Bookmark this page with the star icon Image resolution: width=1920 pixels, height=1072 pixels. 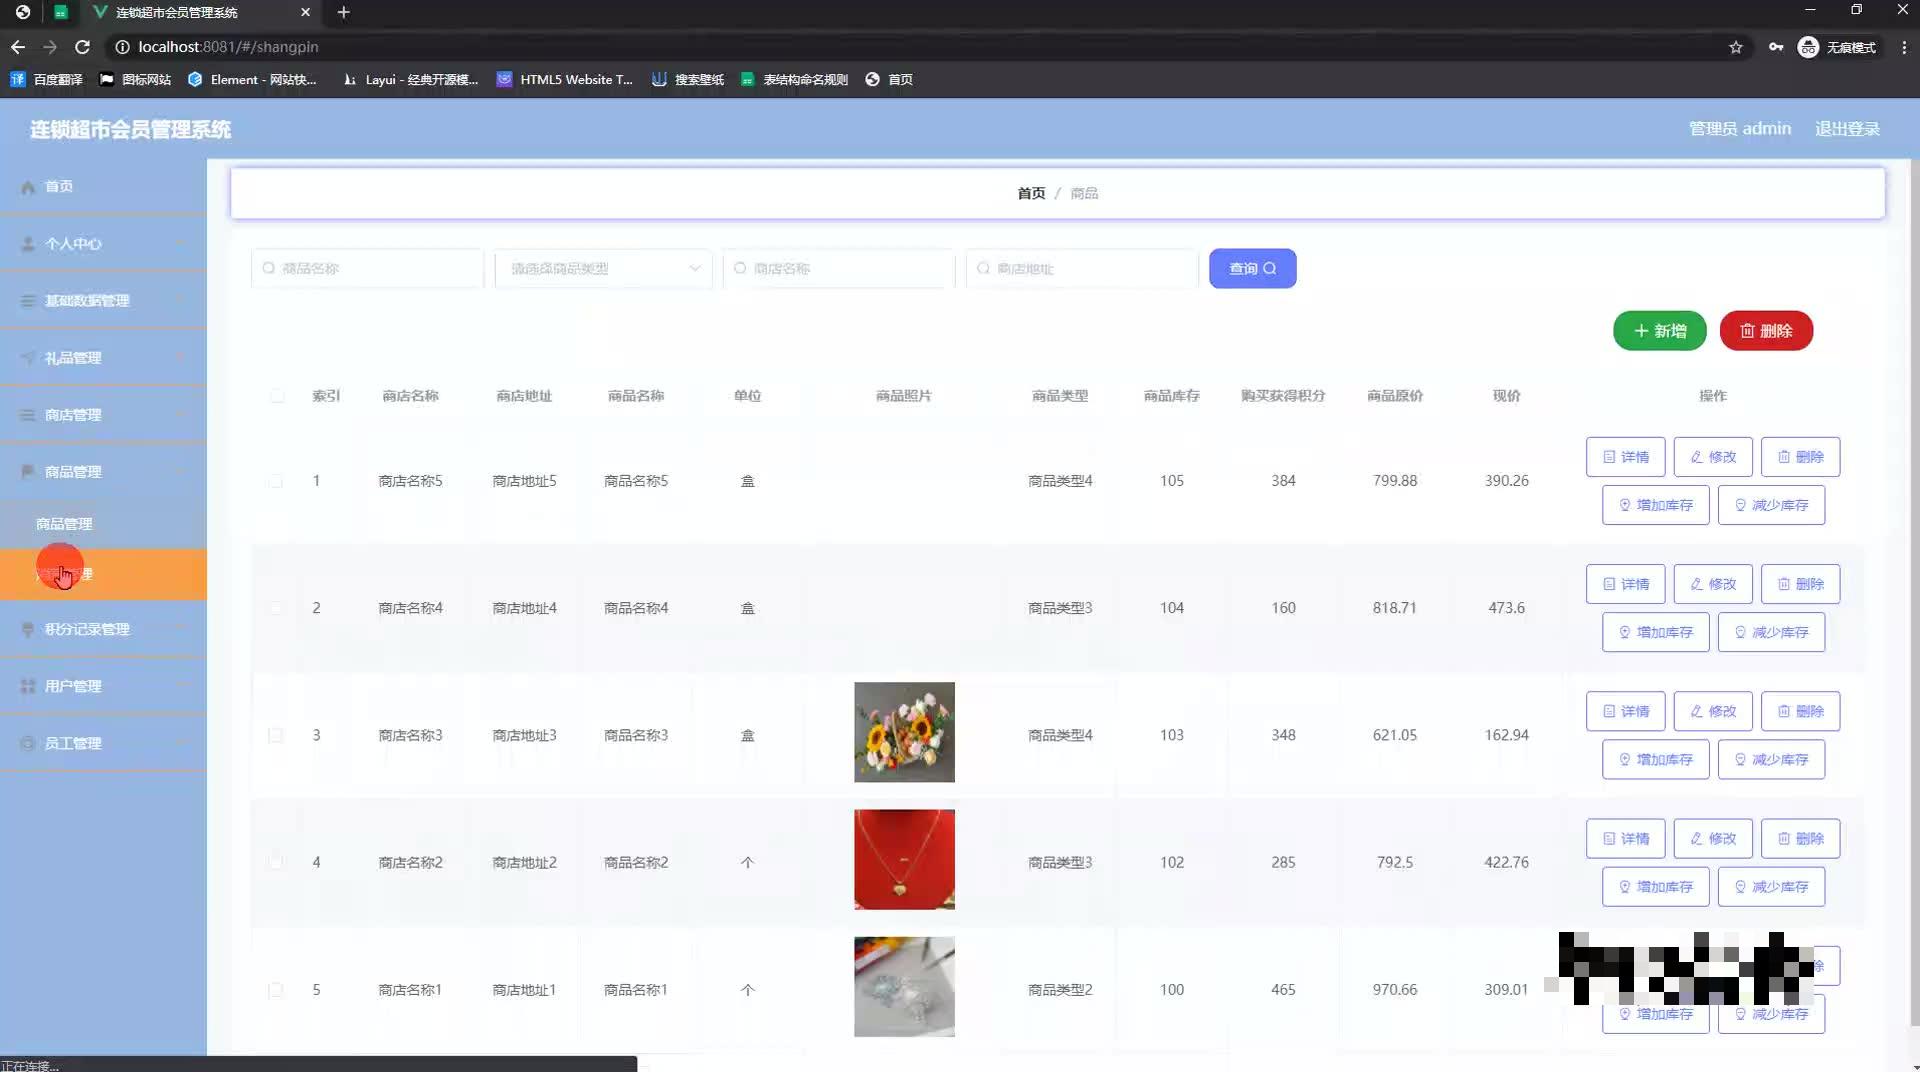[1736, 47]
